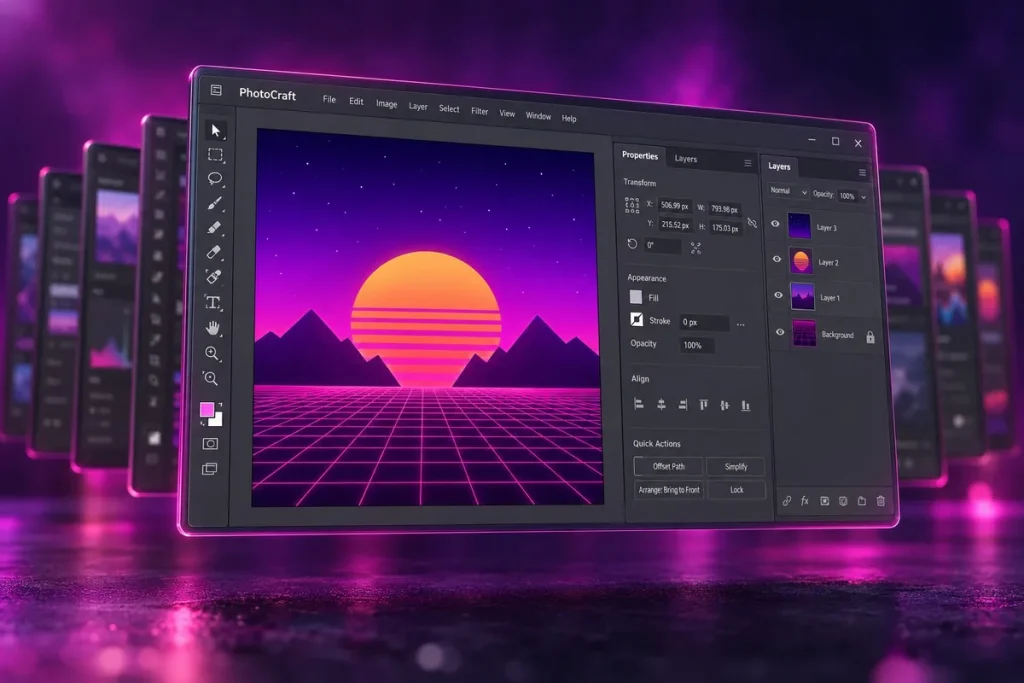Select the Healing bandage tool
Screen dimensions: 1024x683
pyautogui.click(x=214, y=277)
